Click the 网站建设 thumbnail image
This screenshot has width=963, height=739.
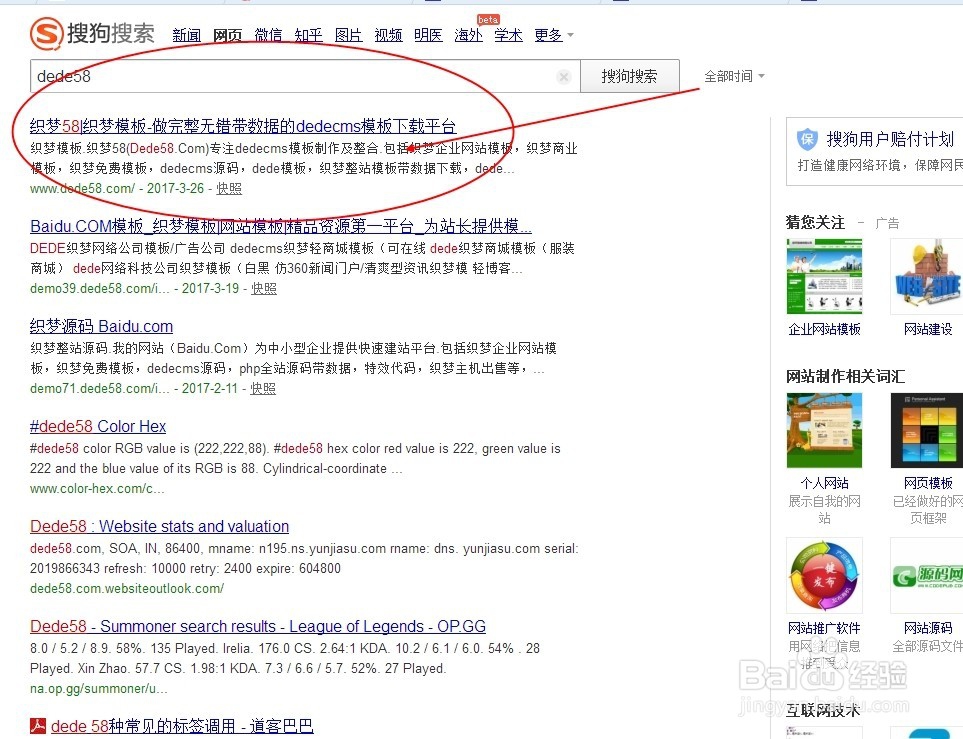point(927,276)
